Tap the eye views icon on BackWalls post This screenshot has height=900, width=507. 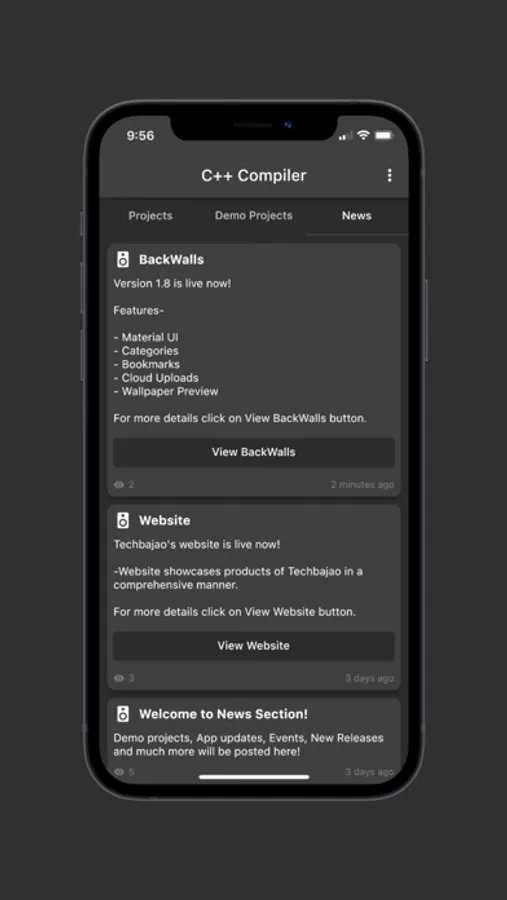point(119,484)
